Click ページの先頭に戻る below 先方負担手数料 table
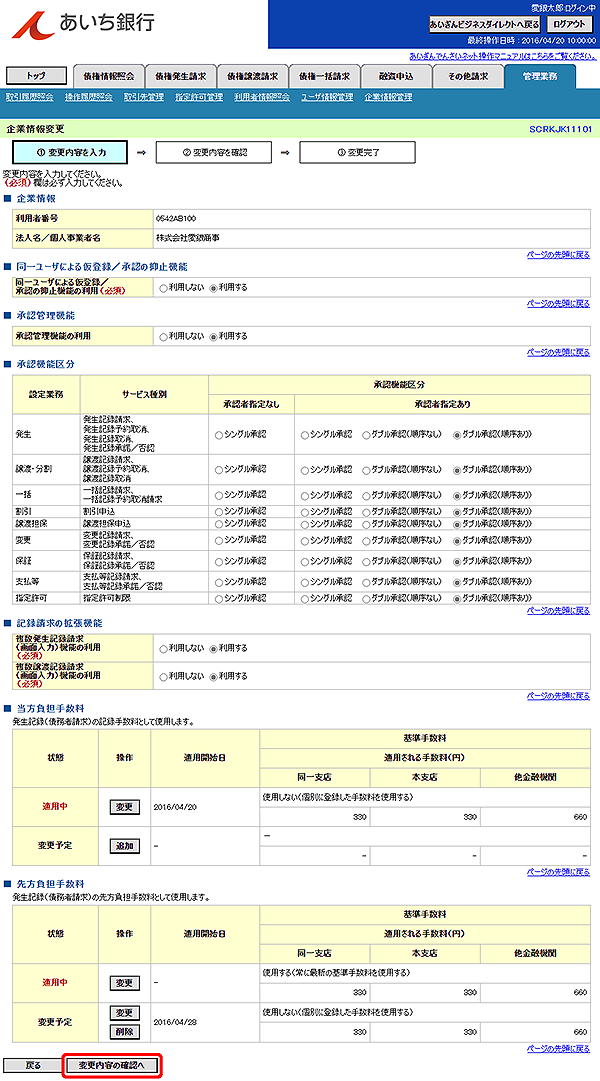This screenshot has height=1081, width=600. [559, 1049]
